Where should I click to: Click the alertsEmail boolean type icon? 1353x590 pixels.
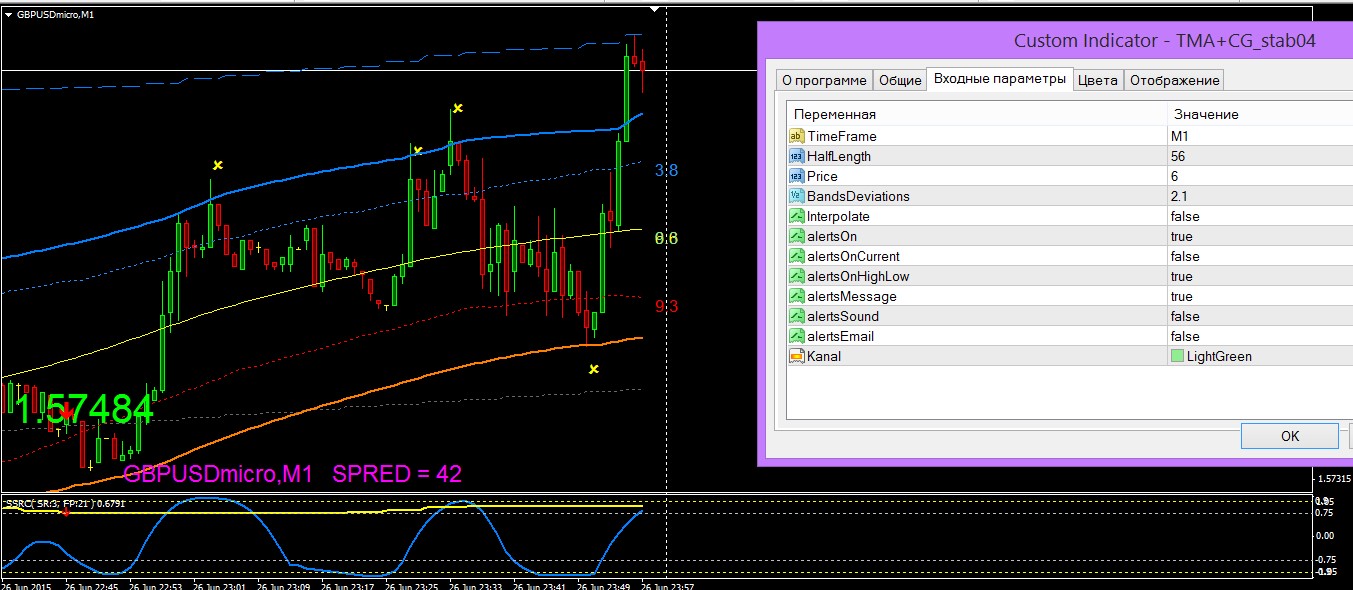tap(797, 336)
